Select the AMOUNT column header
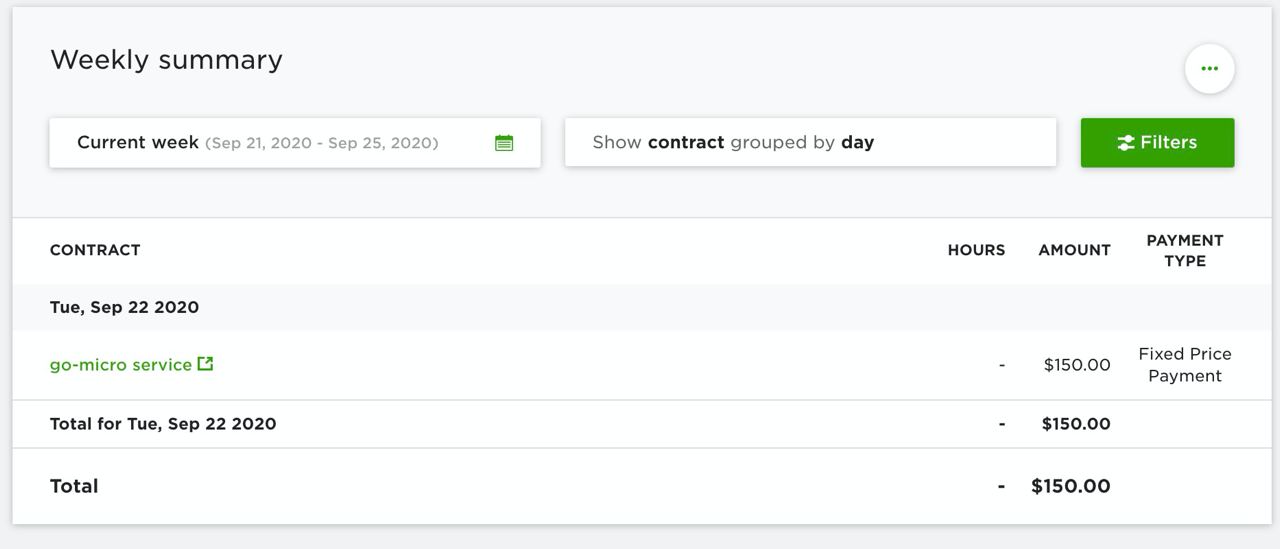Viewport: 1280px width, 549px height. coord(1074,250)
